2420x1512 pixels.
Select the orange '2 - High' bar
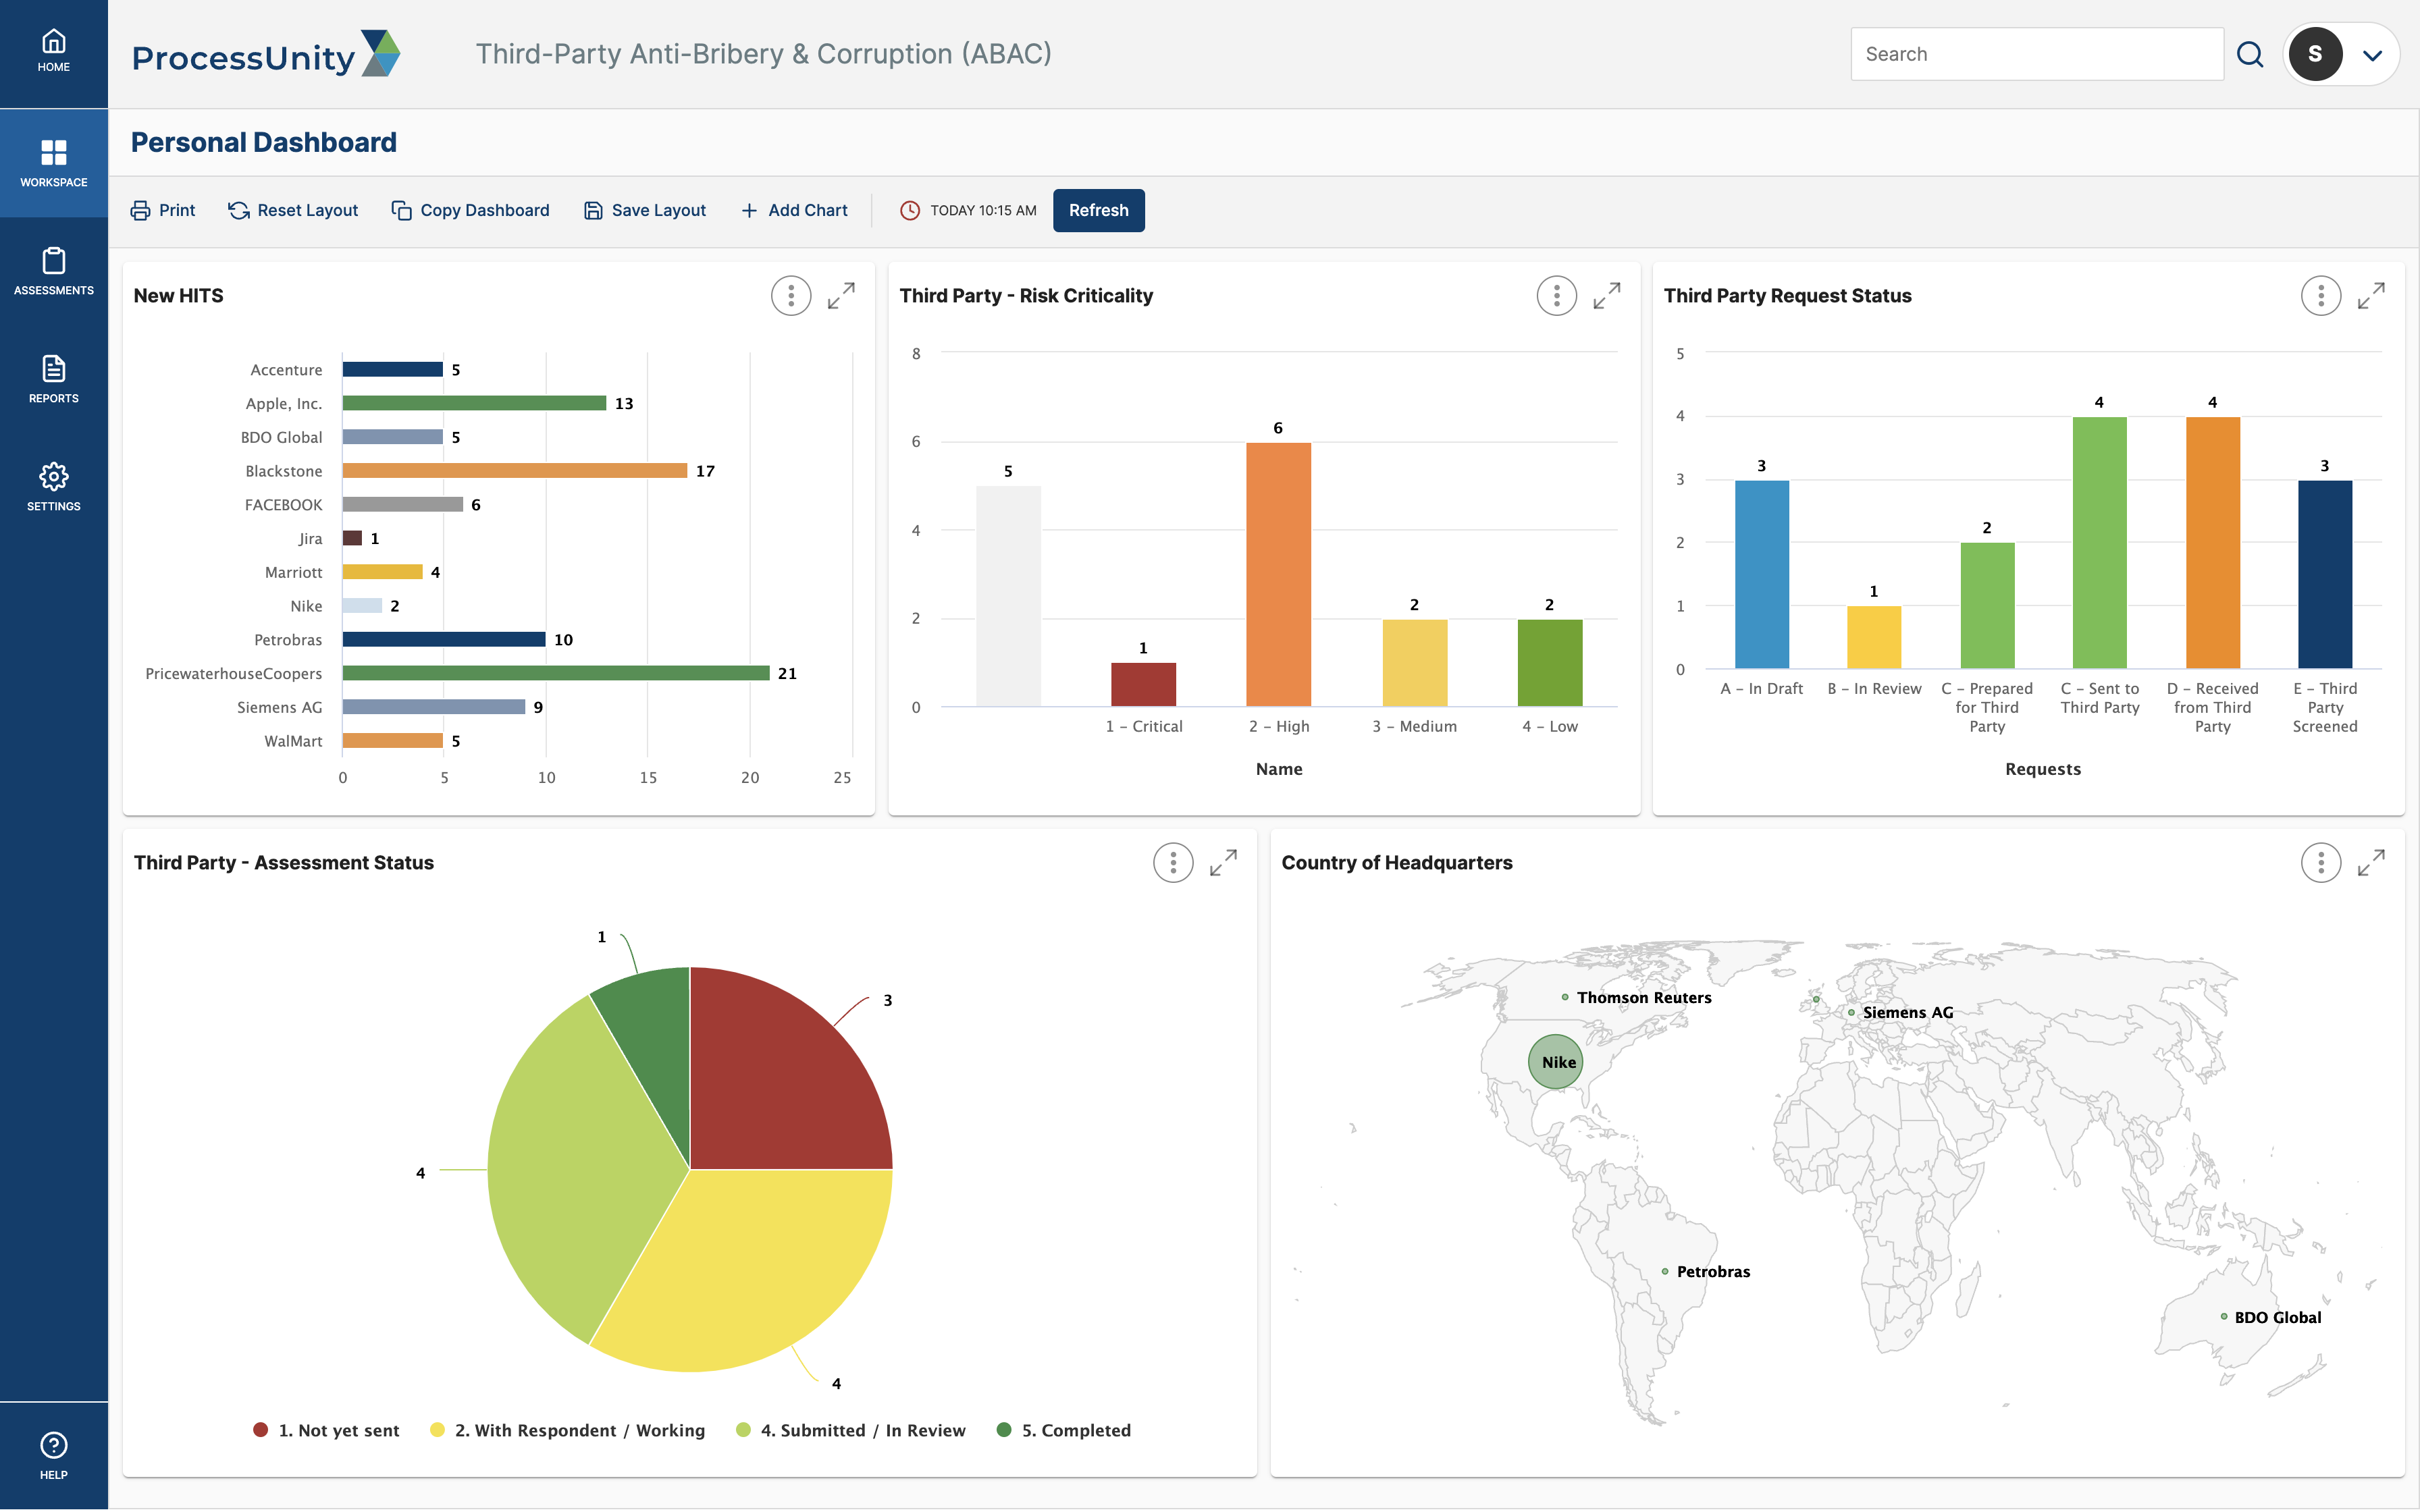(1278, 574)
